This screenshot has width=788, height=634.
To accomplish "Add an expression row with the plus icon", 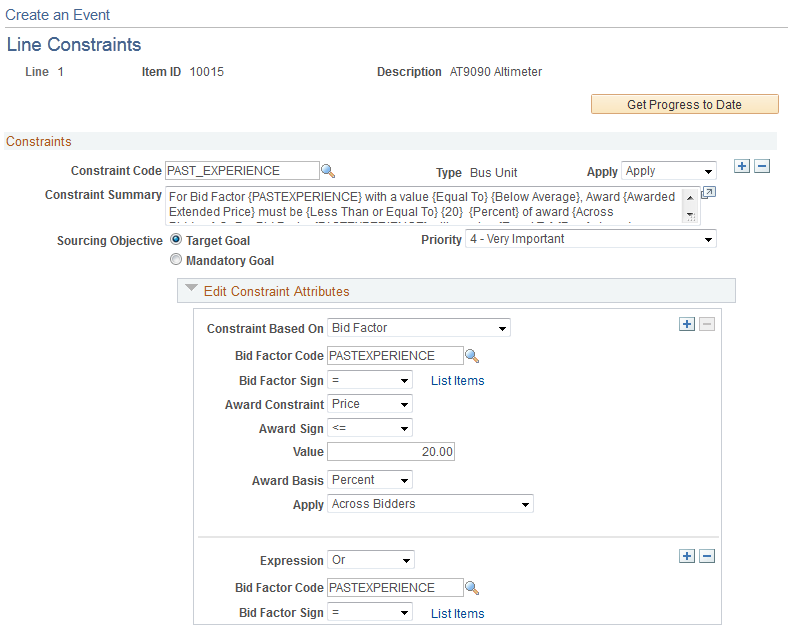I will [687, 556].
